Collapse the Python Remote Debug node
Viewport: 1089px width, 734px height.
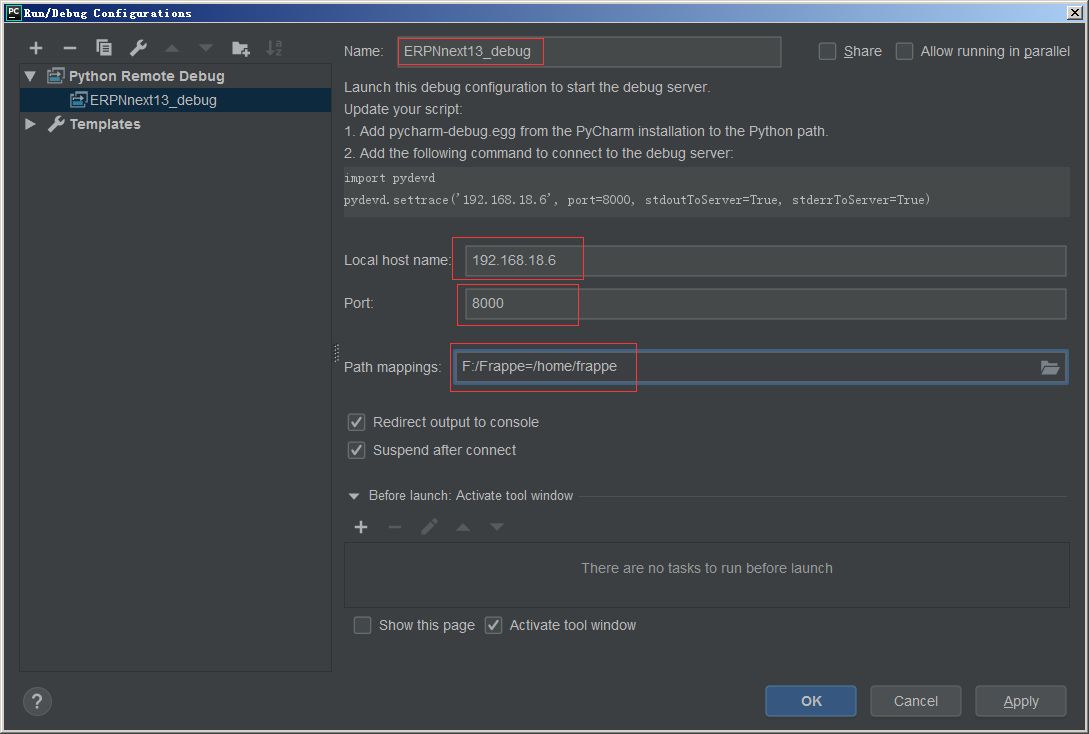30,76
